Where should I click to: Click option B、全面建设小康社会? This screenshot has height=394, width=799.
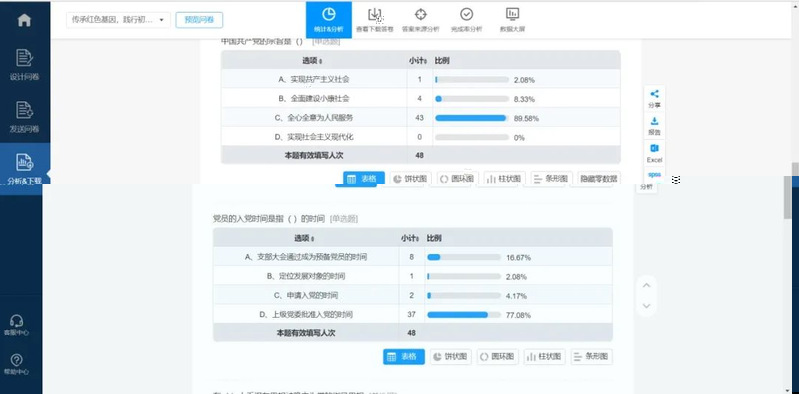coord(314,98)
